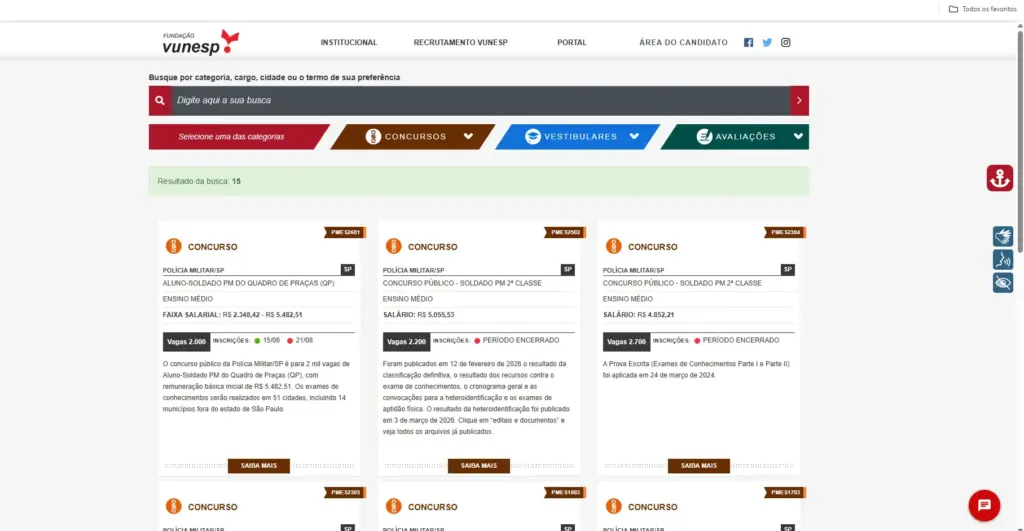Open the Vunesp logo home link
The image size is (1024, 531).
click(200, 42)
